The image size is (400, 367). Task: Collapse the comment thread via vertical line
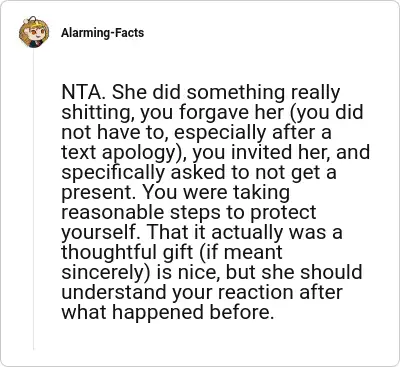(x=33, y=199)
